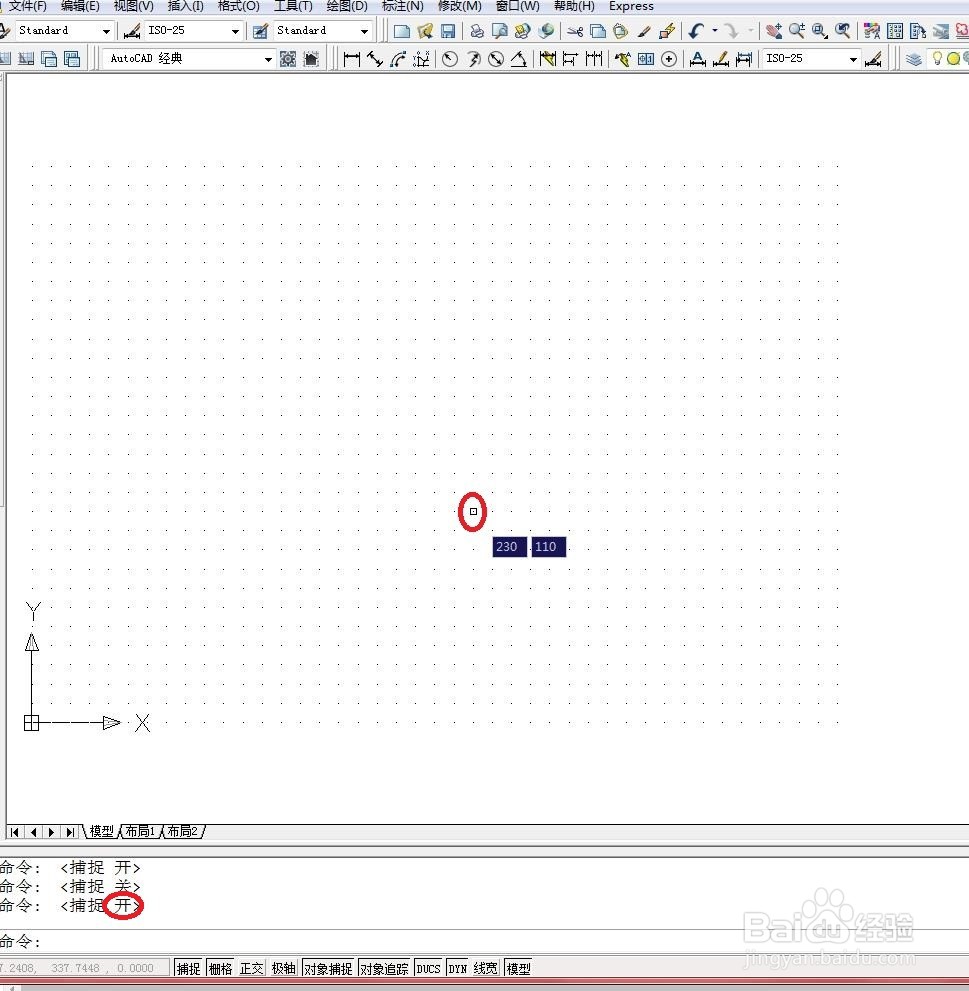Click the Zoom Realtime magnifier icon
The width and height of the screenshot is (969, 991).
click(797, 31)
